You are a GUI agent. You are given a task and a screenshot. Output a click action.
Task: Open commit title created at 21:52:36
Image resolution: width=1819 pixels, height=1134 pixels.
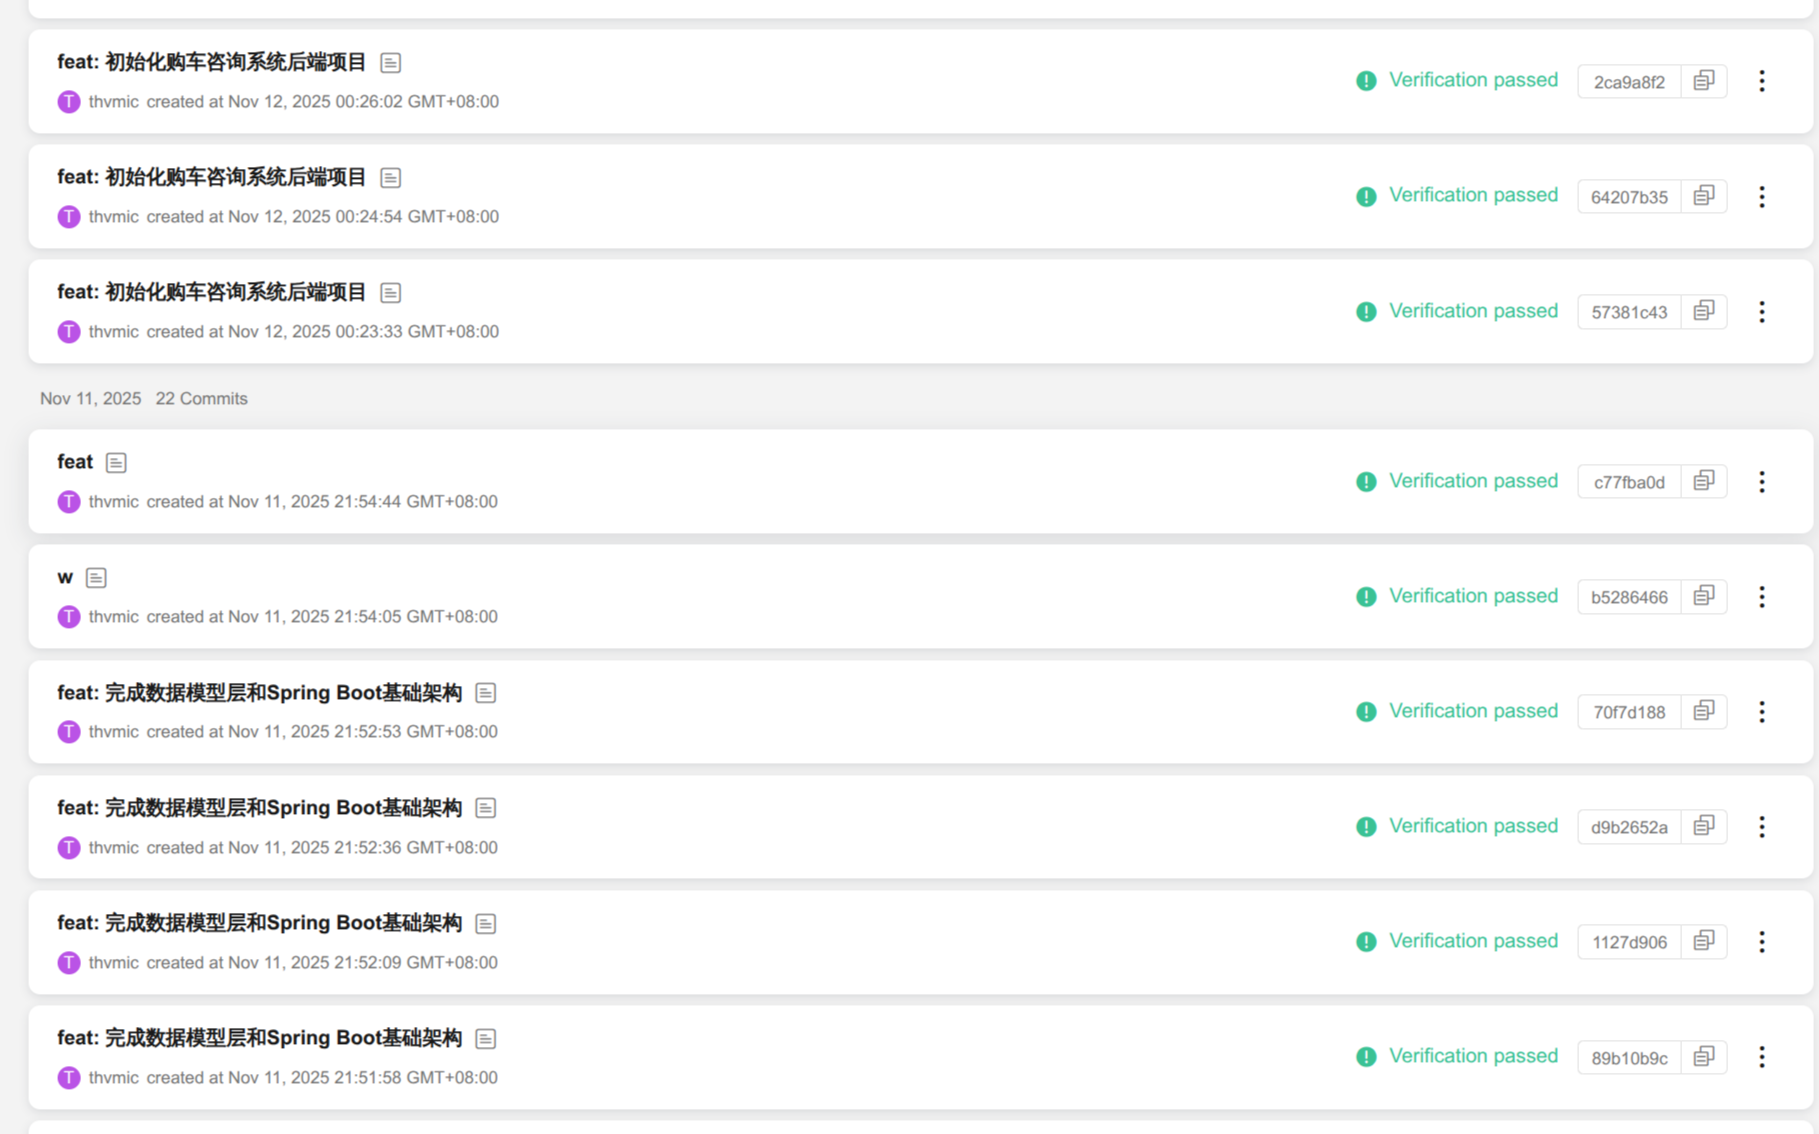259,807
